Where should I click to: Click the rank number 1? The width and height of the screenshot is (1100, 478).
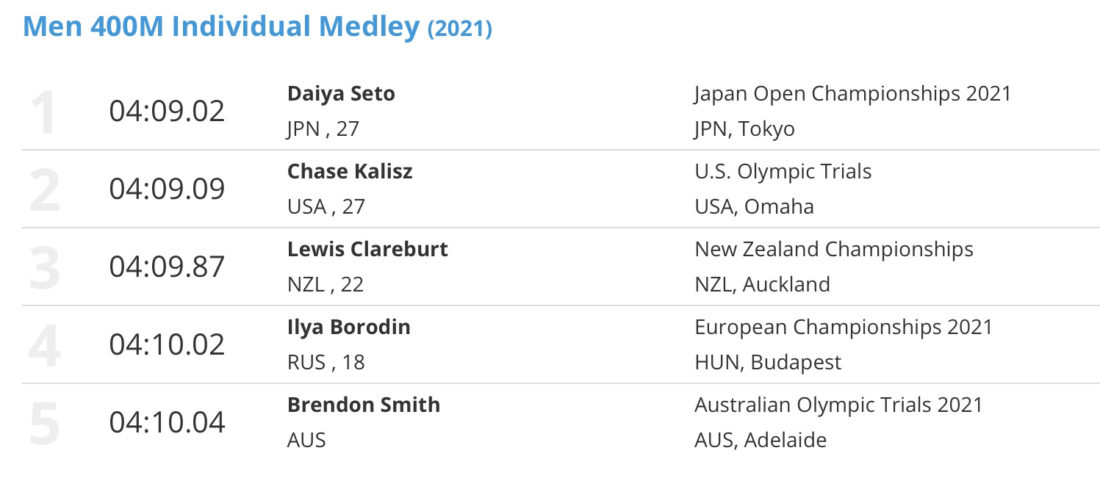click(x=43, y=112)
